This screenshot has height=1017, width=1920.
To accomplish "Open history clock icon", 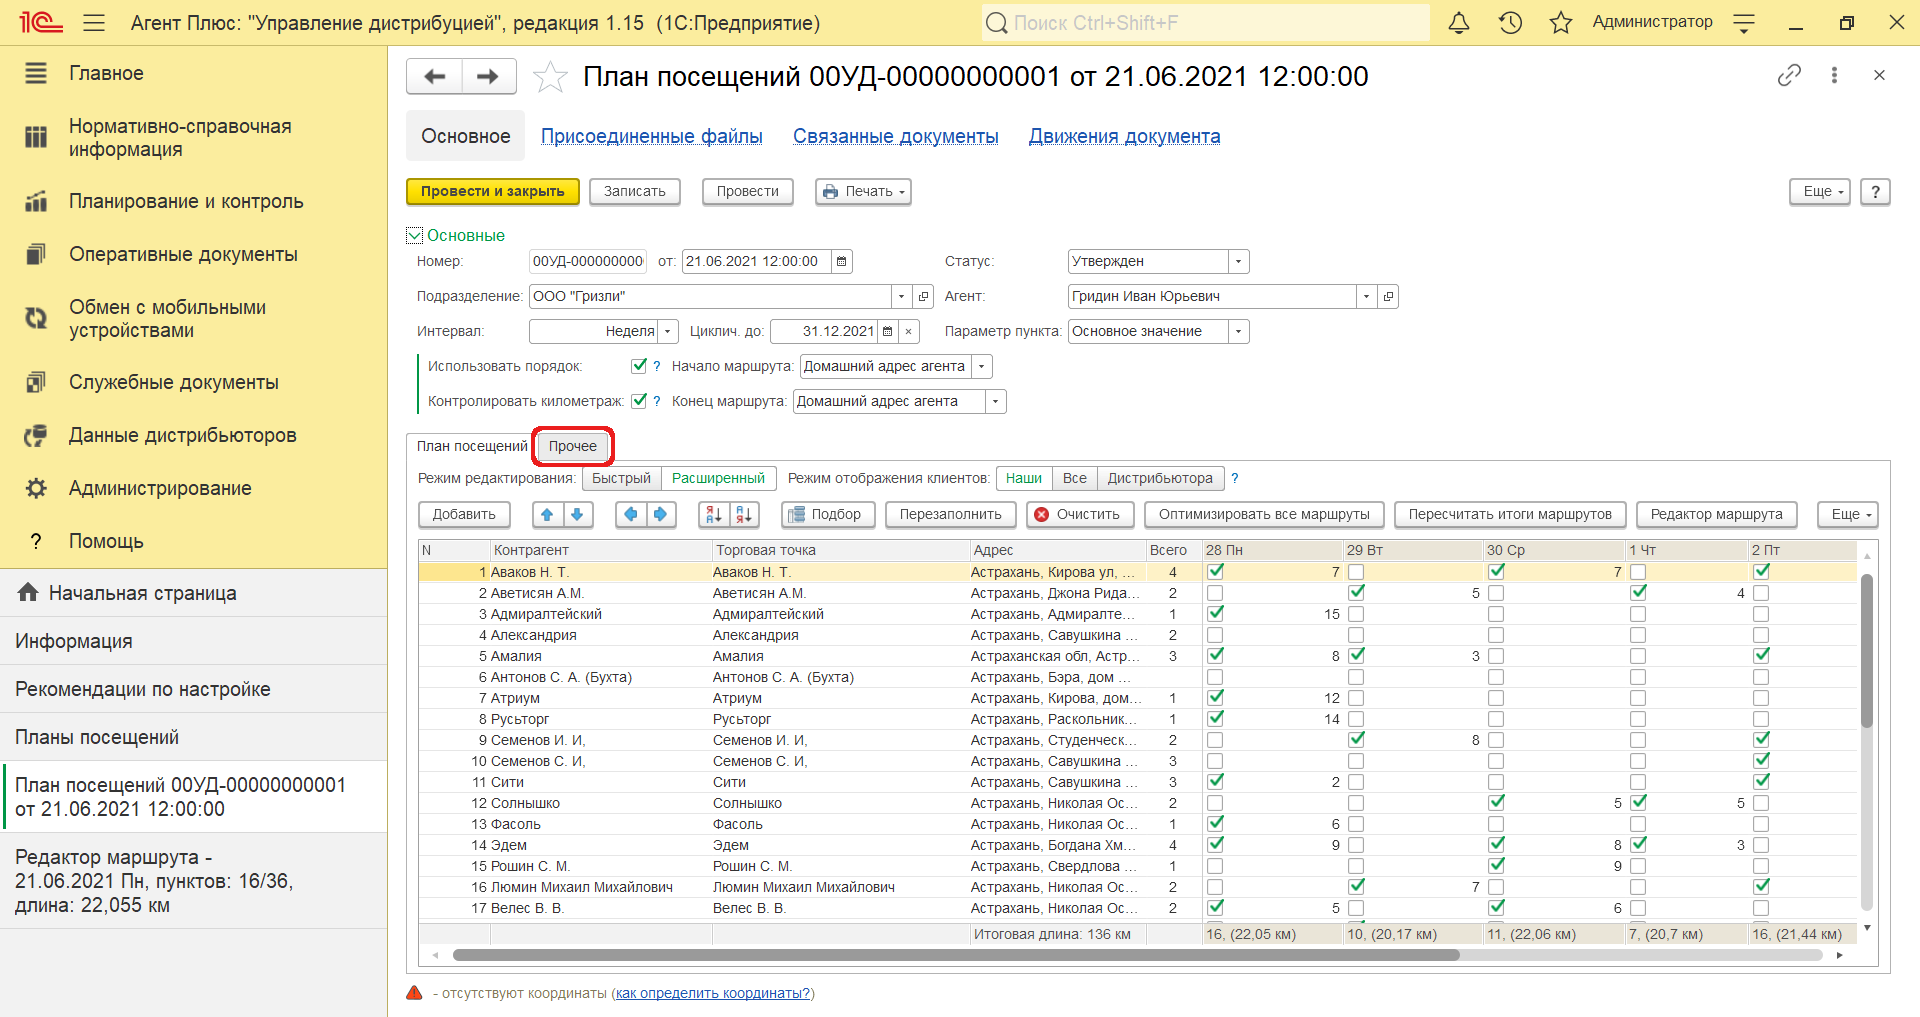I will pos(1510,22).
